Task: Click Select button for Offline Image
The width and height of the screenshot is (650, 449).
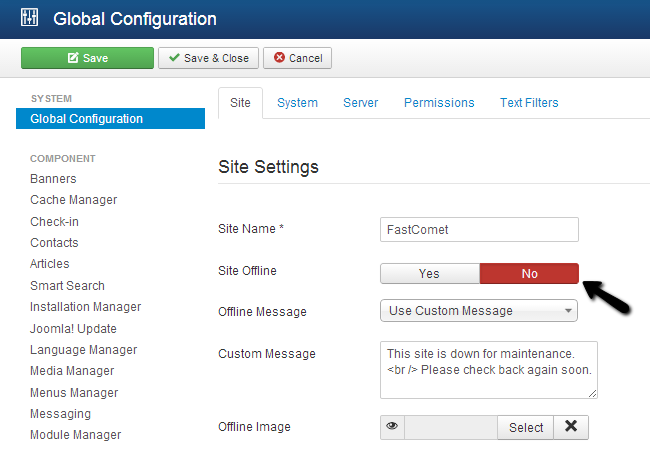Action: [526, 427]
